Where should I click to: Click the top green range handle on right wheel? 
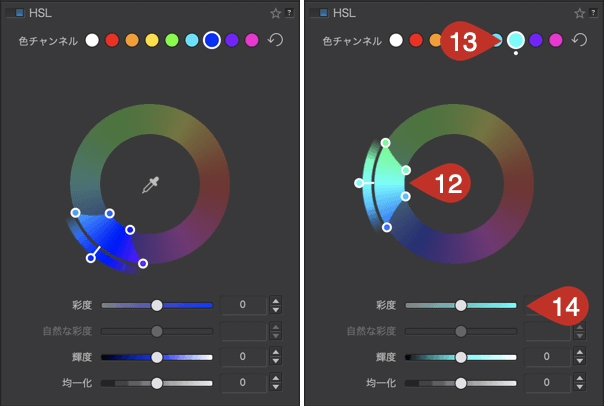tap(385, 143)
